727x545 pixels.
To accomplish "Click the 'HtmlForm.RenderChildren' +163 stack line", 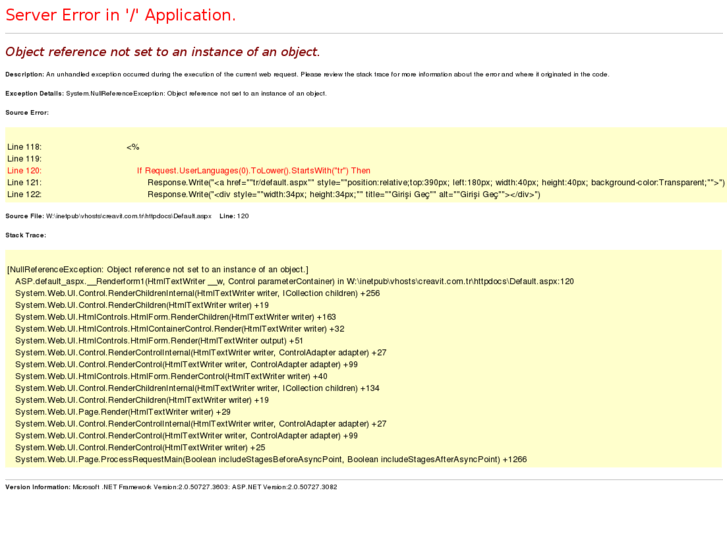I will point(175,317).
